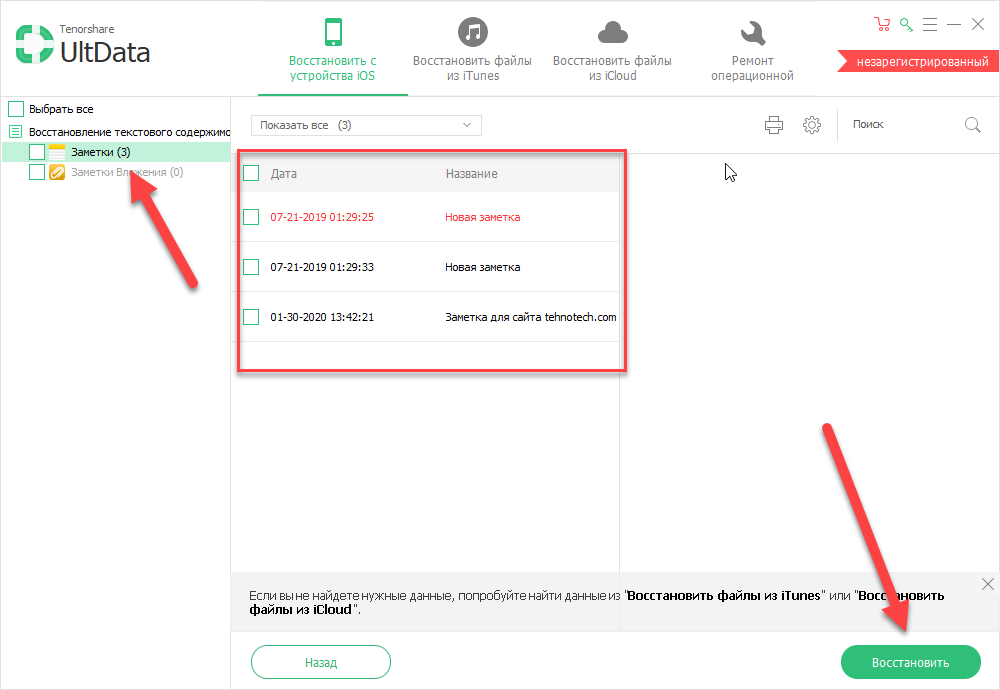Screen dimensions: 1000x690
Task: Open black Новая заметка title at 01:29:33
Action: 483,267
